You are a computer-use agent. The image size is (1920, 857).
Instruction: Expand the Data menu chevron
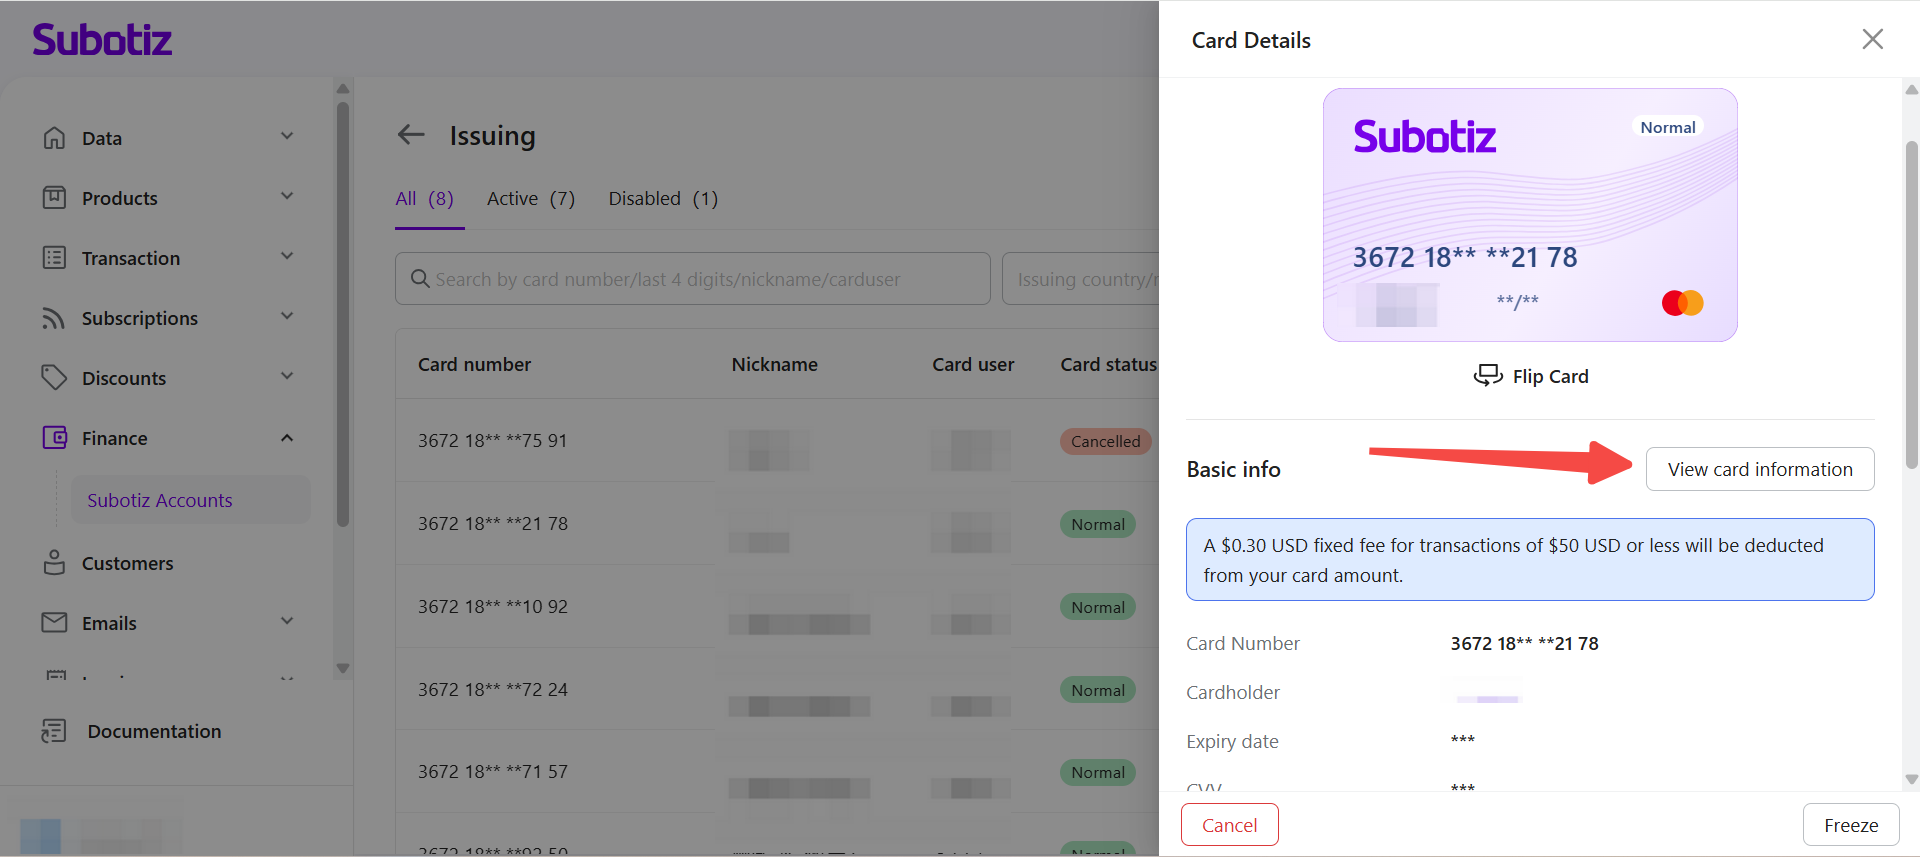coord(287,137)
